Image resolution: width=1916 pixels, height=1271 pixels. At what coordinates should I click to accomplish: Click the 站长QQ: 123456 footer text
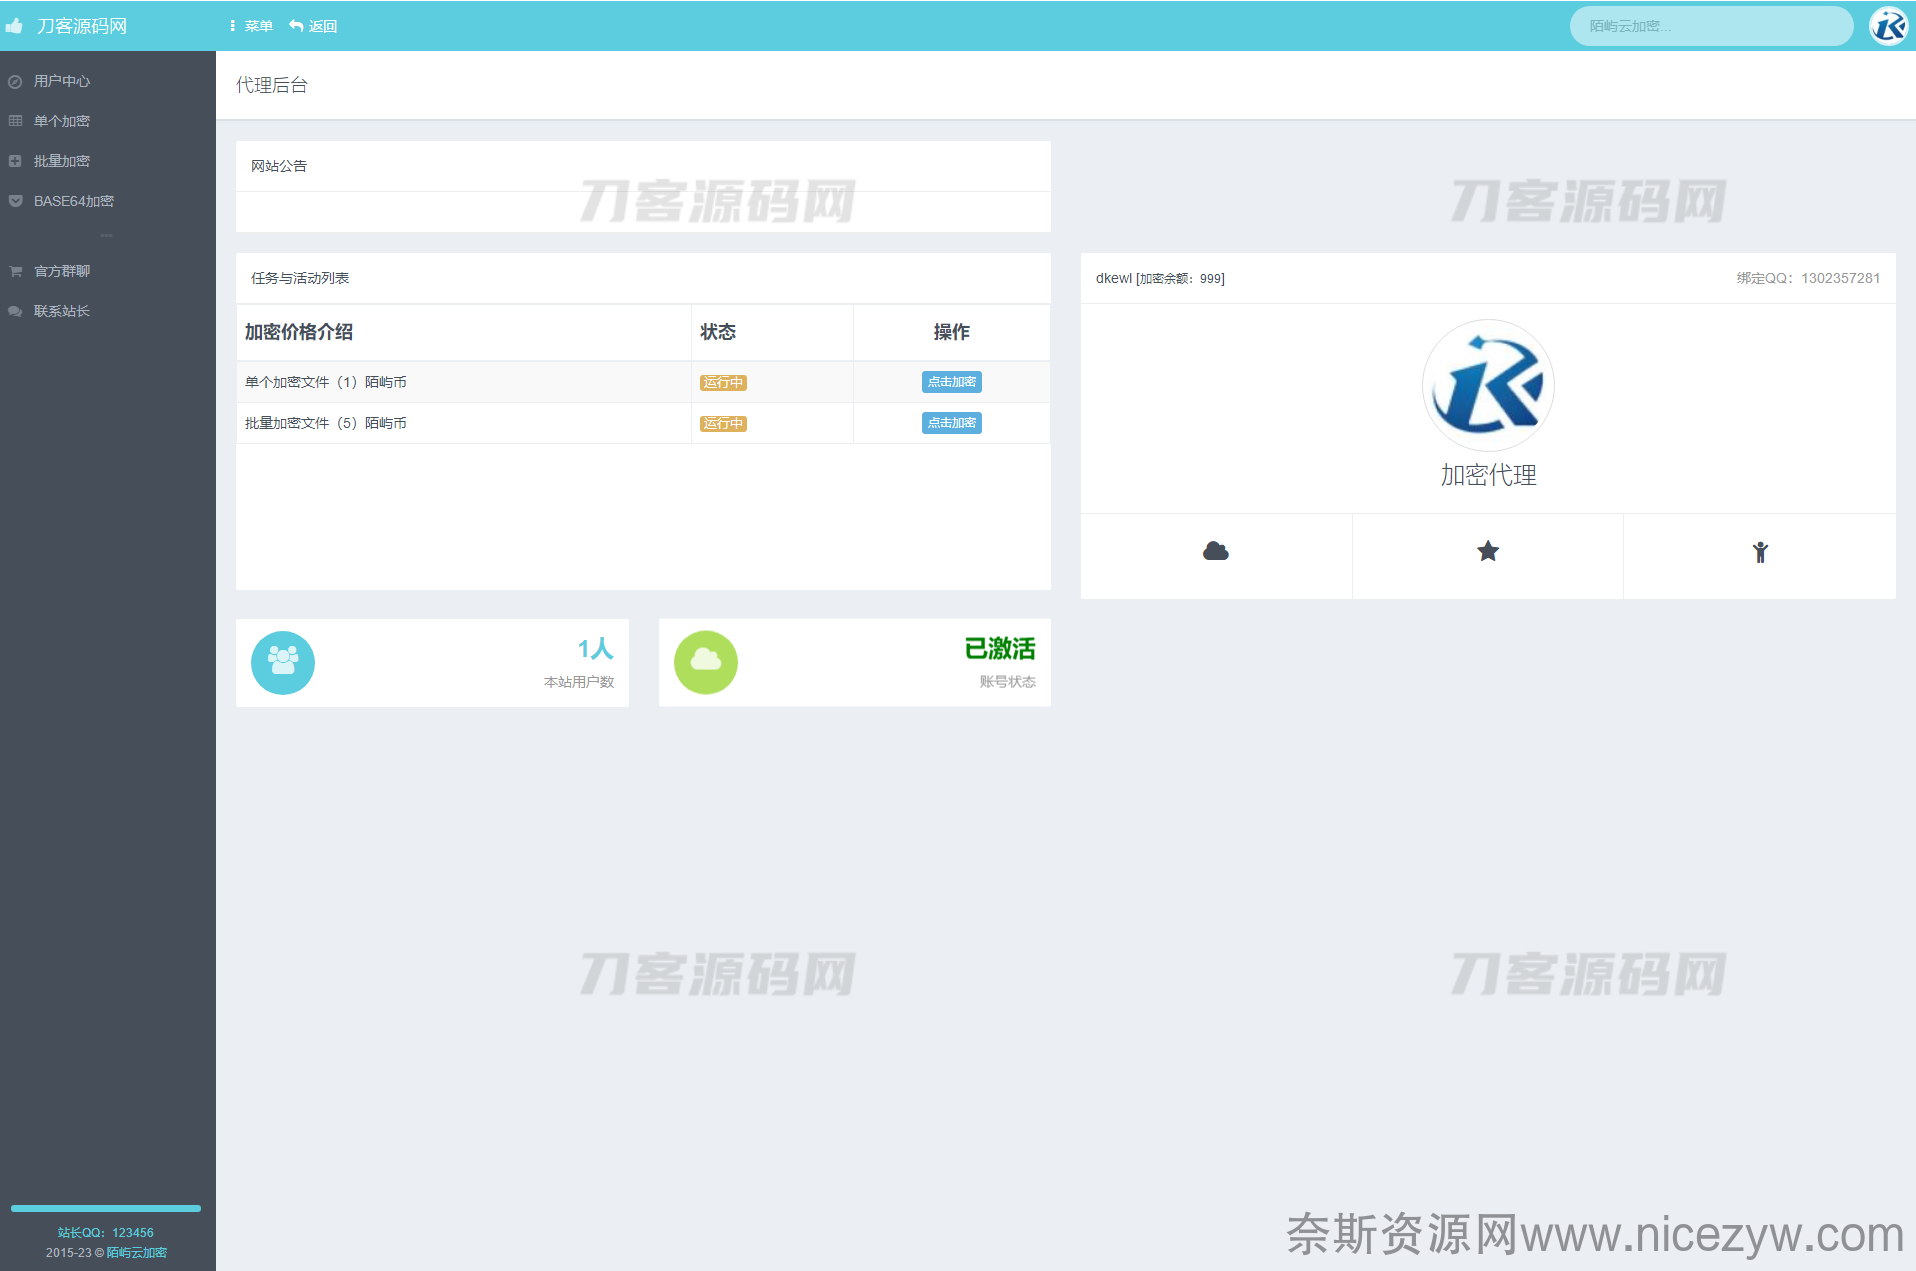click(106, 1233)
